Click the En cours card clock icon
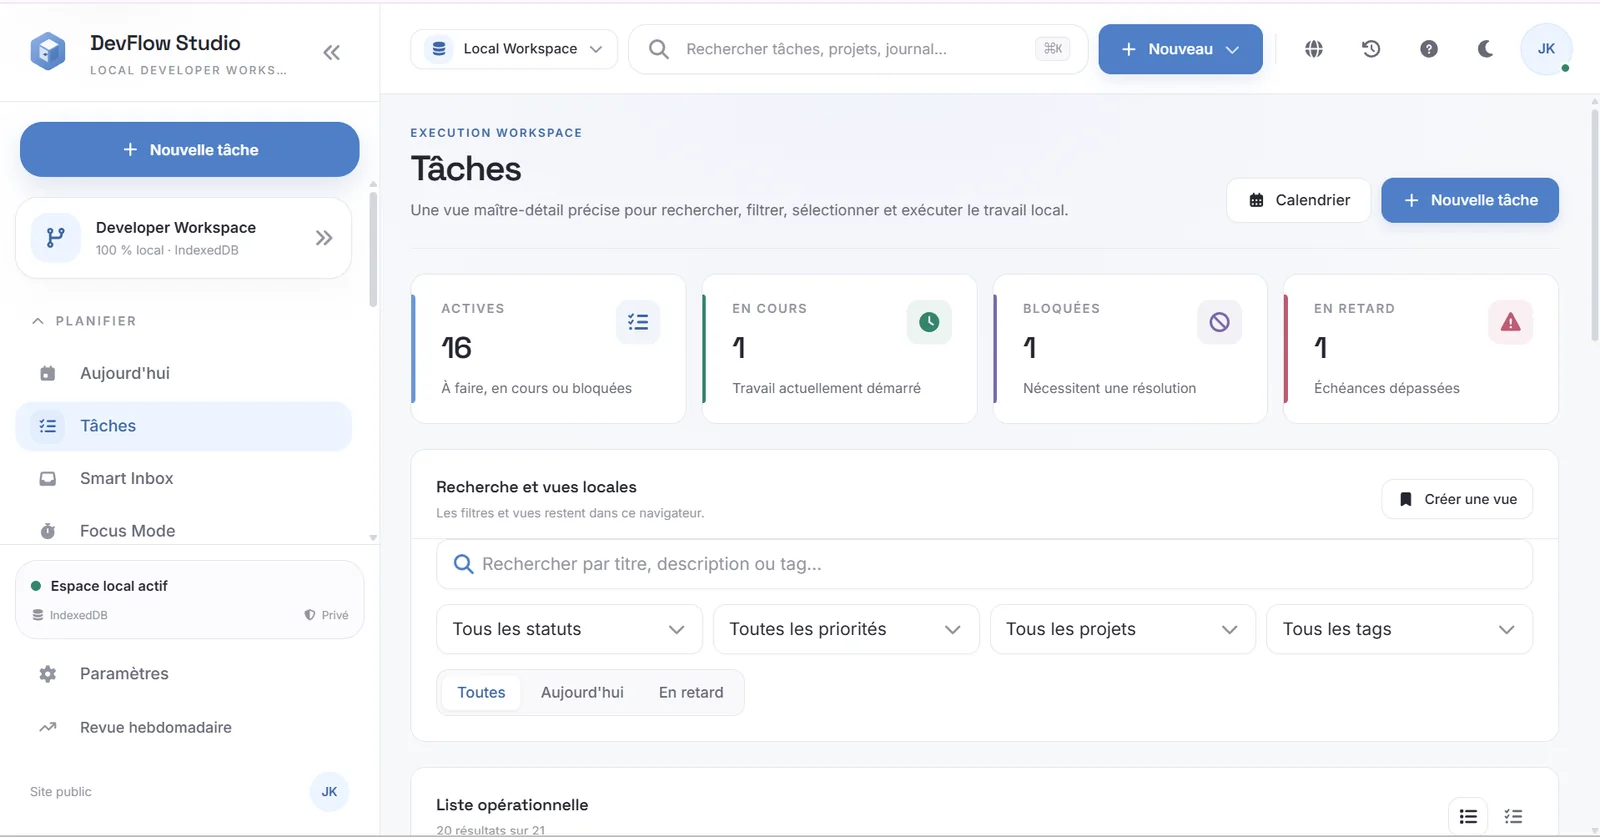Image resolution: width=1600 pixels, height=837 pixels. pyautogui.click(x=929, y=322)
